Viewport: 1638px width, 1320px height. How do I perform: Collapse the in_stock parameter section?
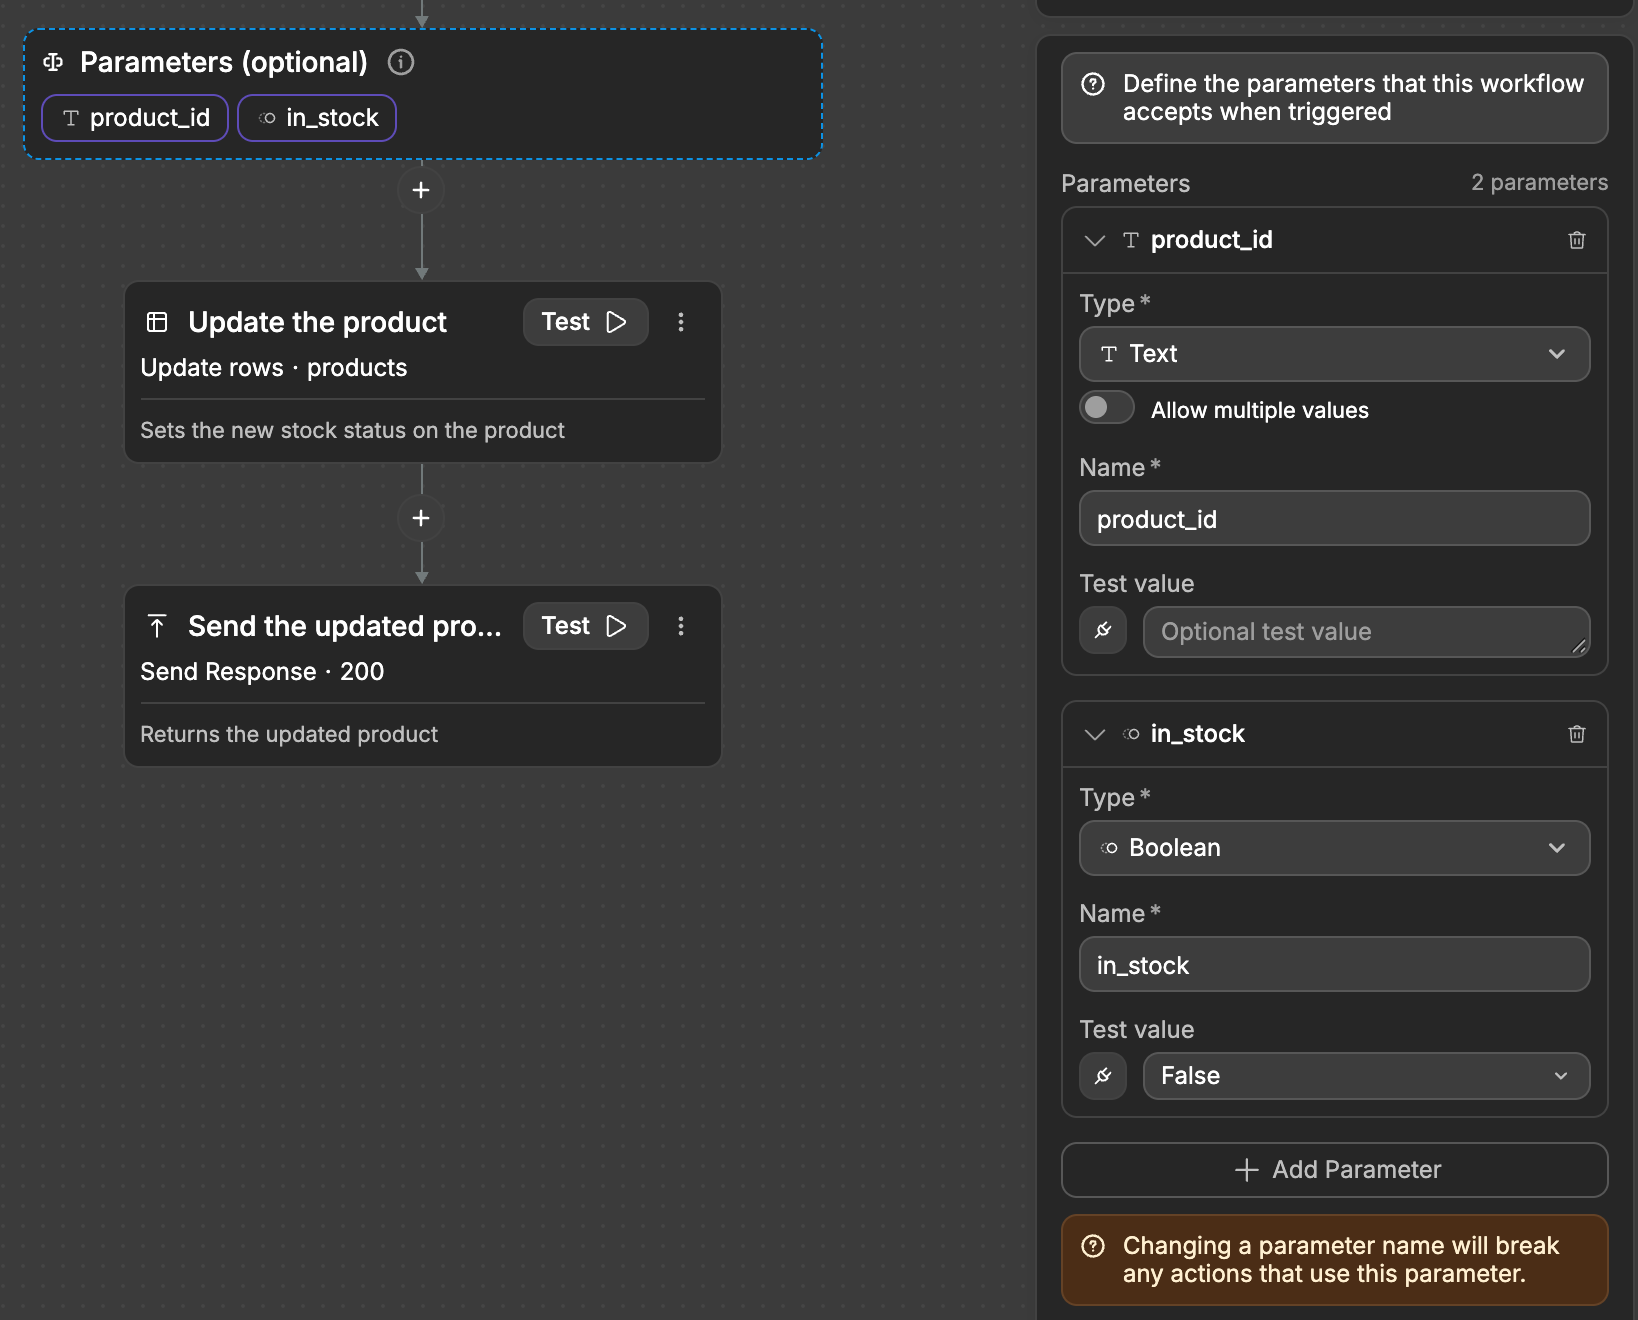tap(1095, 734)
